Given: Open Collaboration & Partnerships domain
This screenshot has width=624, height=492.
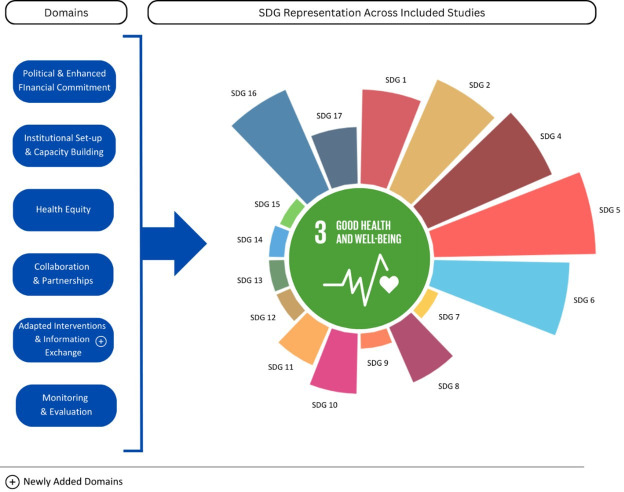Looking at the screenshot, I should pos(63,274).
